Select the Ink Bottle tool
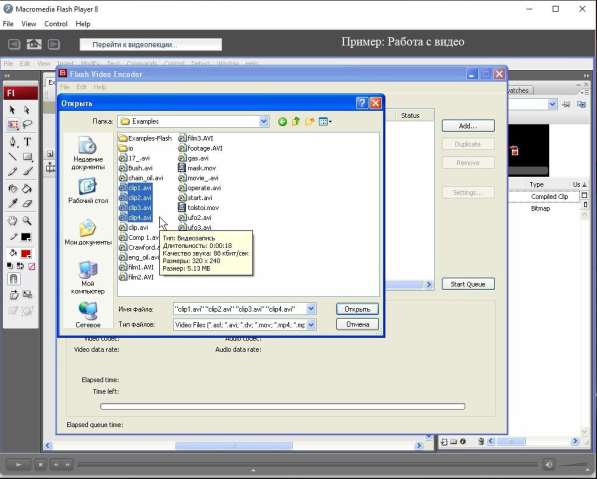597x479 pixels. pos(13,189)
